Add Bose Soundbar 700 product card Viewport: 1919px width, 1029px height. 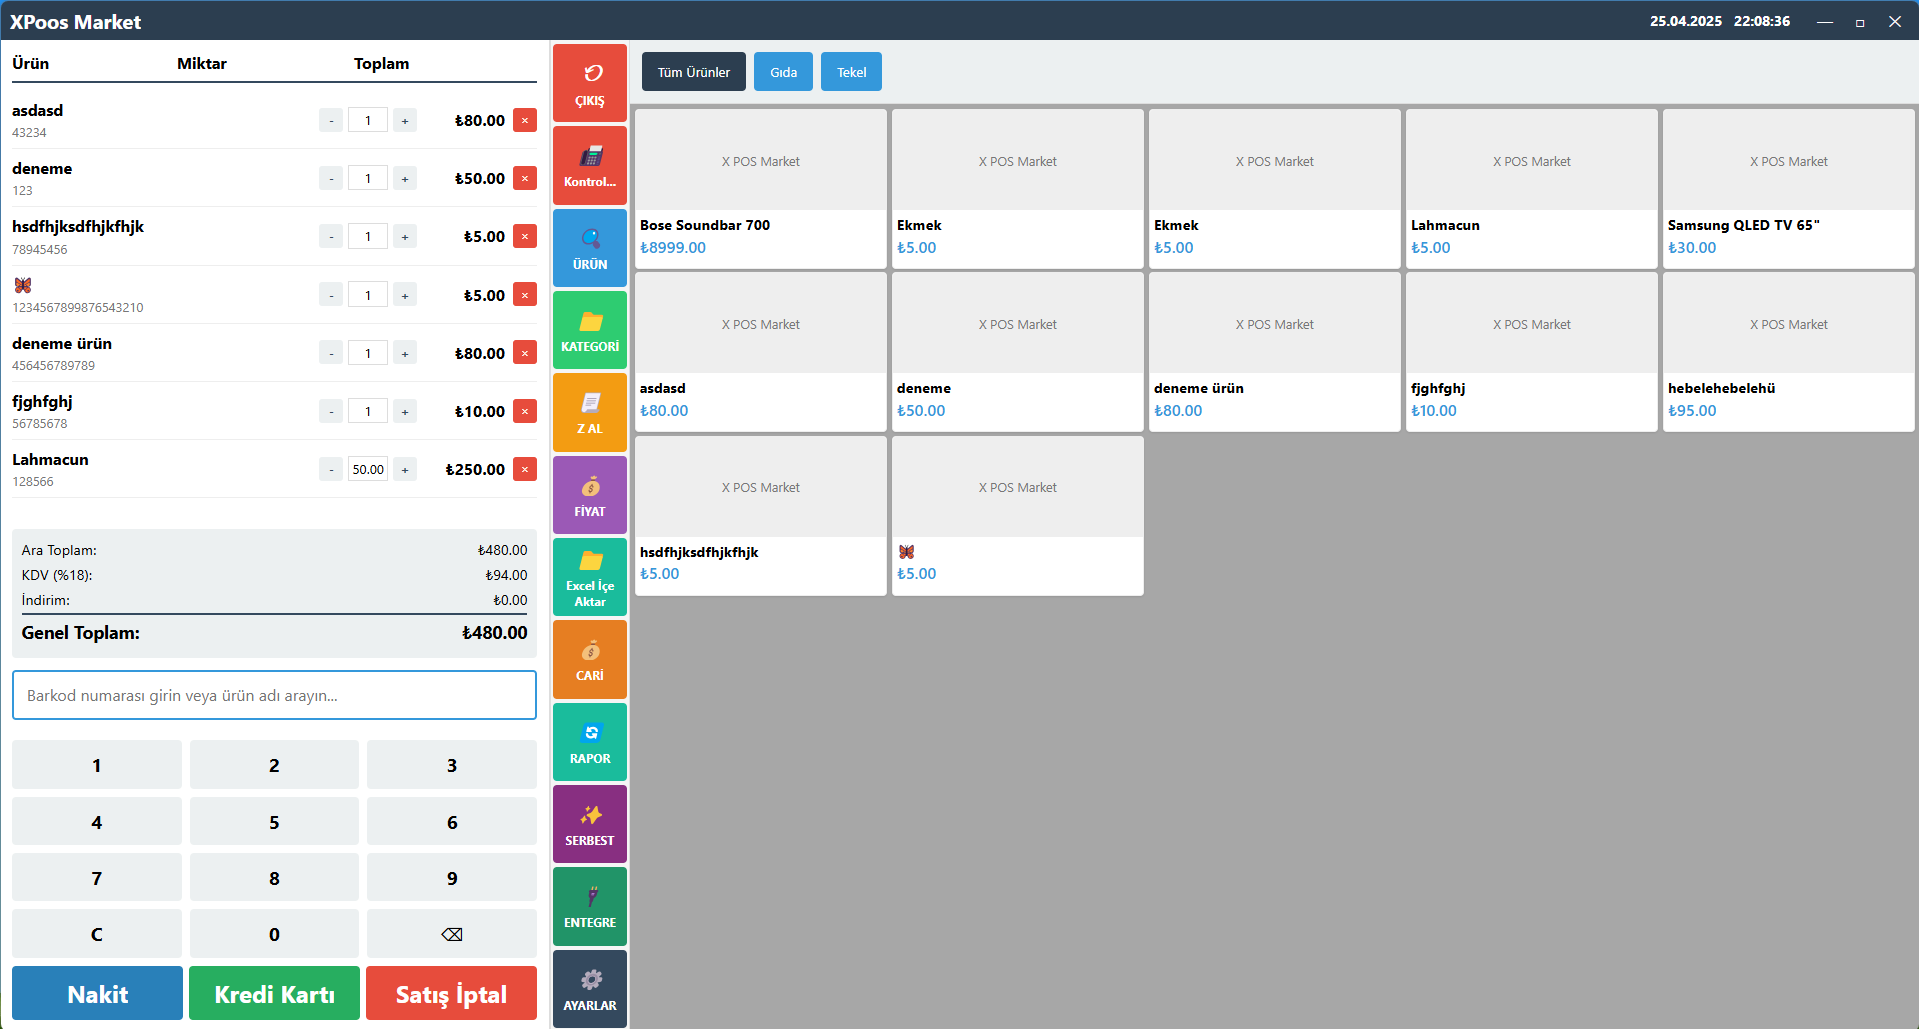pos(760,189)
